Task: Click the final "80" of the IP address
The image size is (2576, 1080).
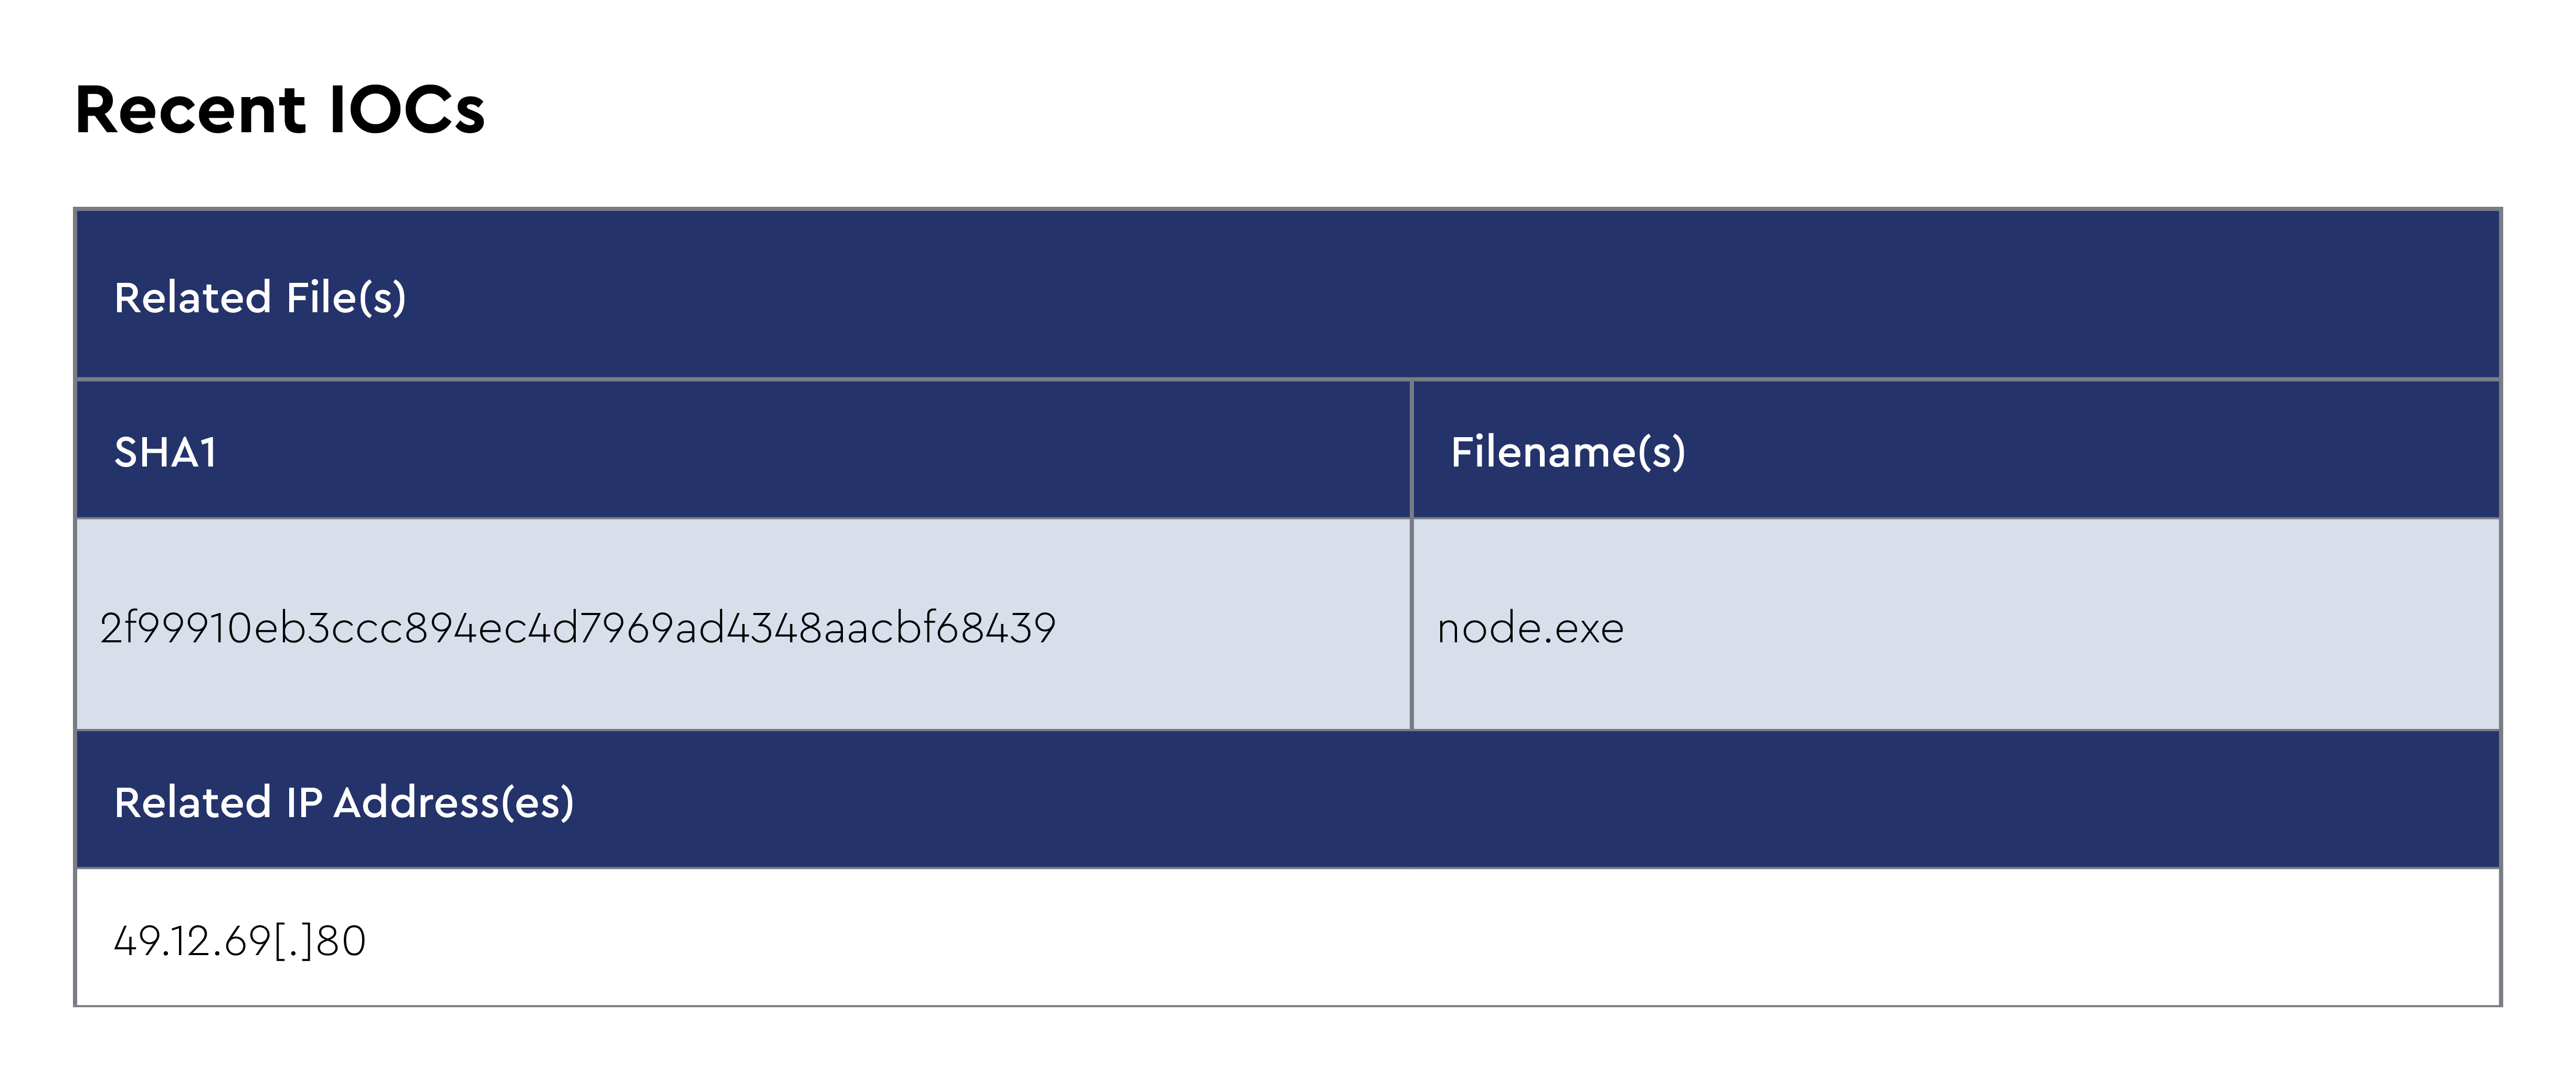Action: (x=341, y=941)
